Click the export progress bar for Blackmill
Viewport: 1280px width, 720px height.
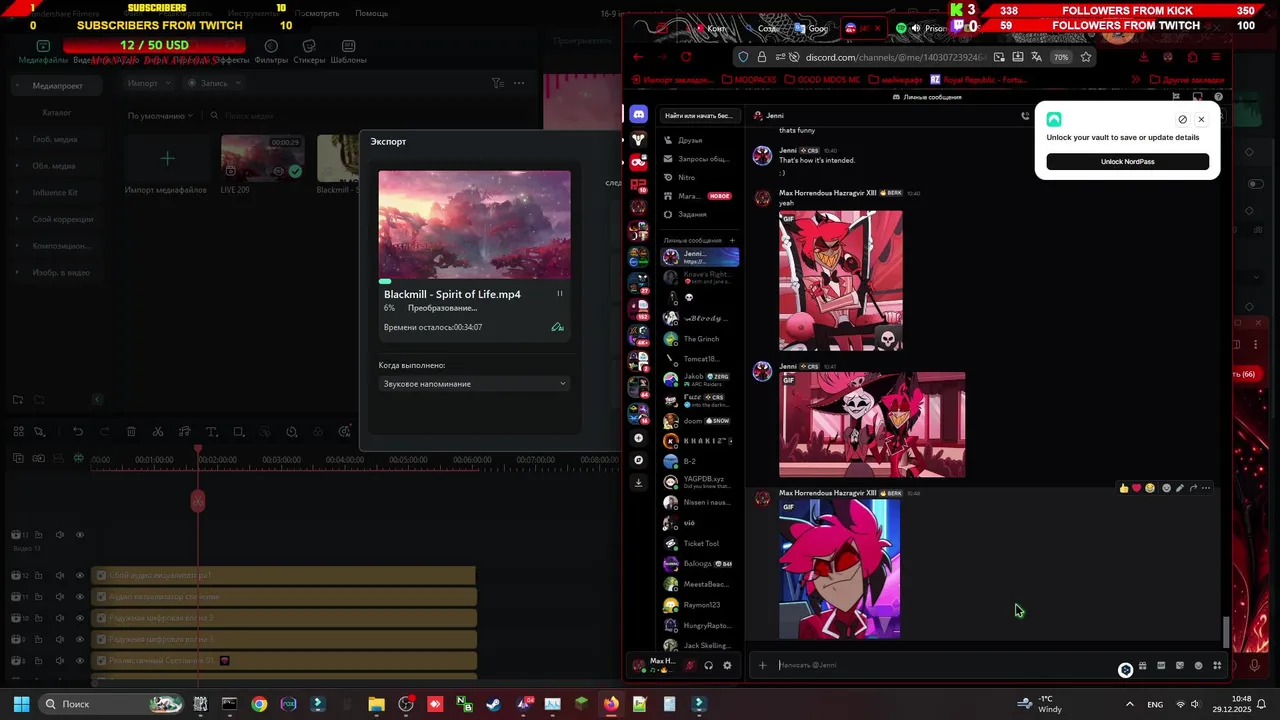(475, 282)
